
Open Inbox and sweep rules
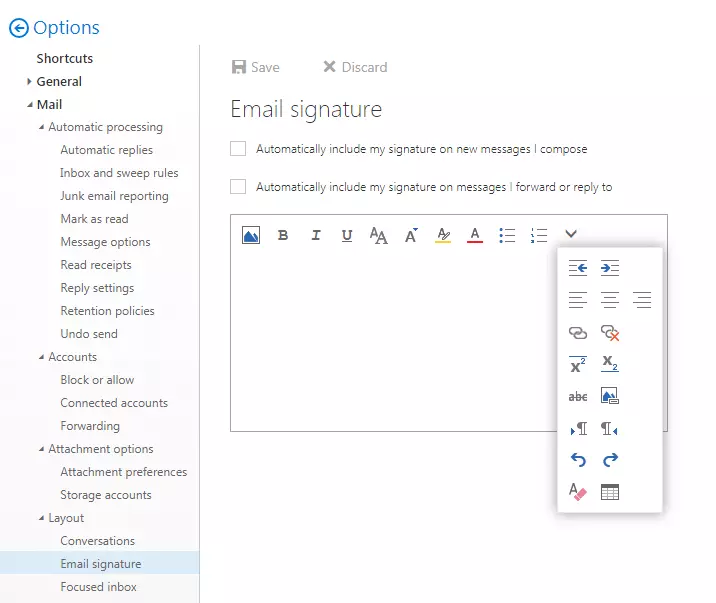(x=119, y=173)
